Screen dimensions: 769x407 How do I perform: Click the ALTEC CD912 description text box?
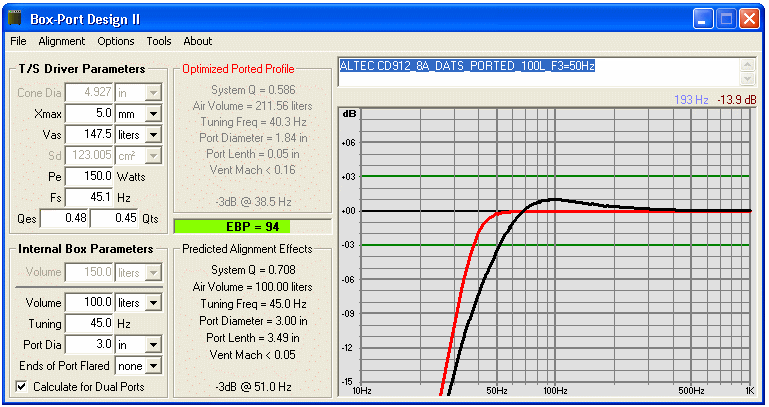[x=538, y=72]
